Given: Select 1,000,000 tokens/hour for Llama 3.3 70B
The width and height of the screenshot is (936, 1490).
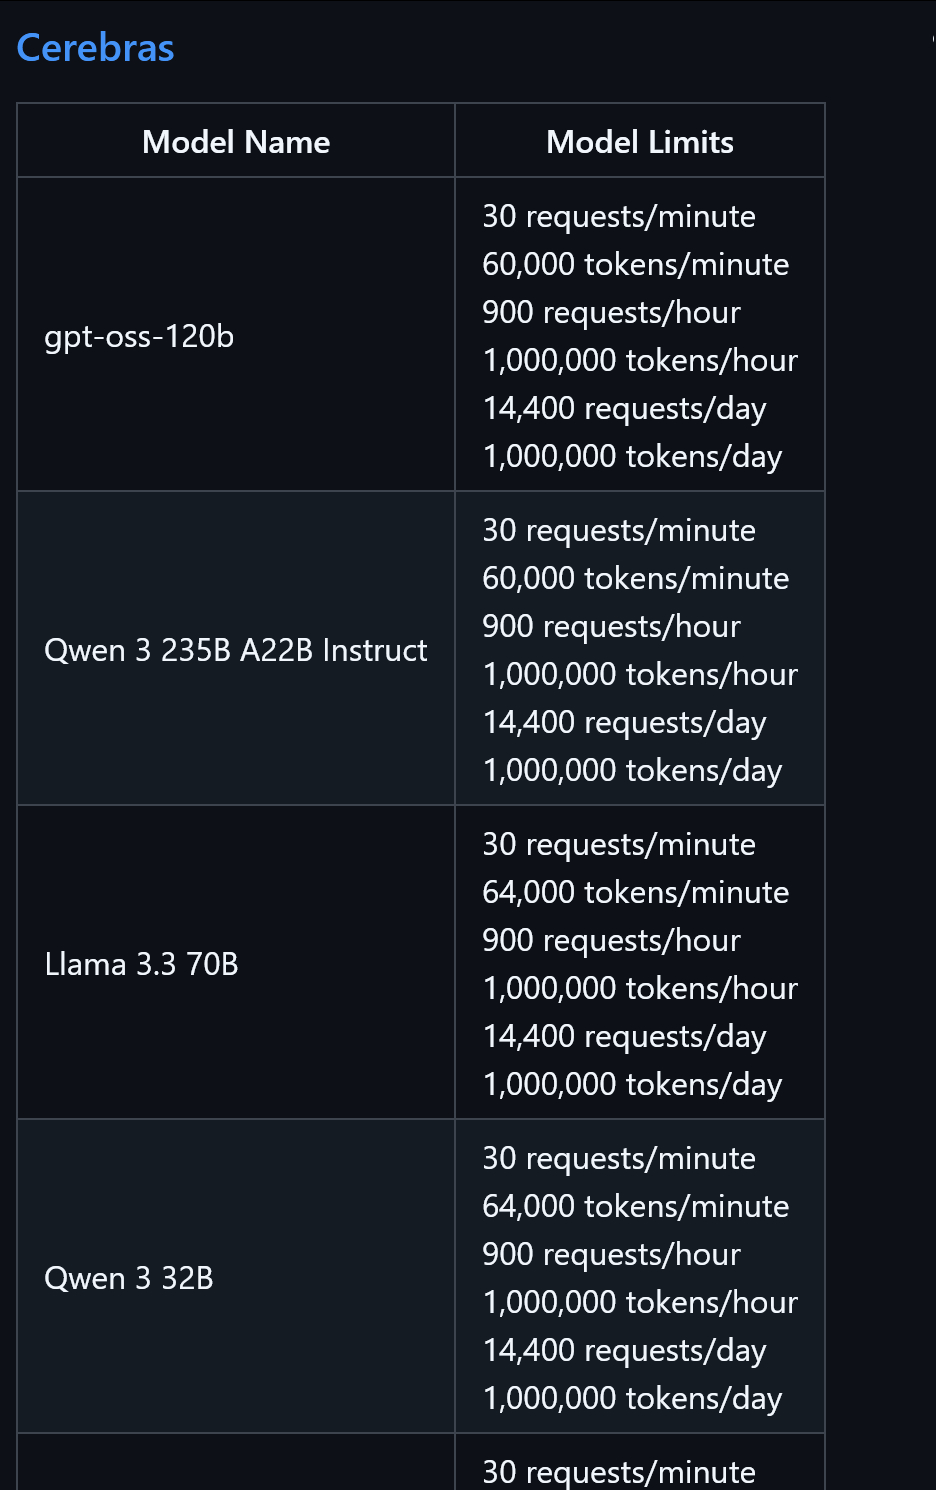Looking at the screenshot, I should [x=640, y=988].
